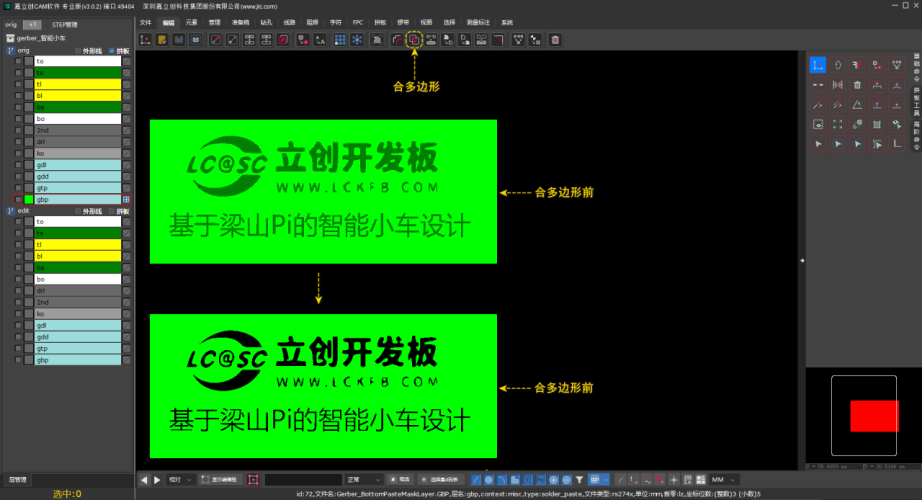Viewport: 922px width, 500px height.
Task: Click the green color swatch of orig gbp layer
Action: (x=29, y=200)
